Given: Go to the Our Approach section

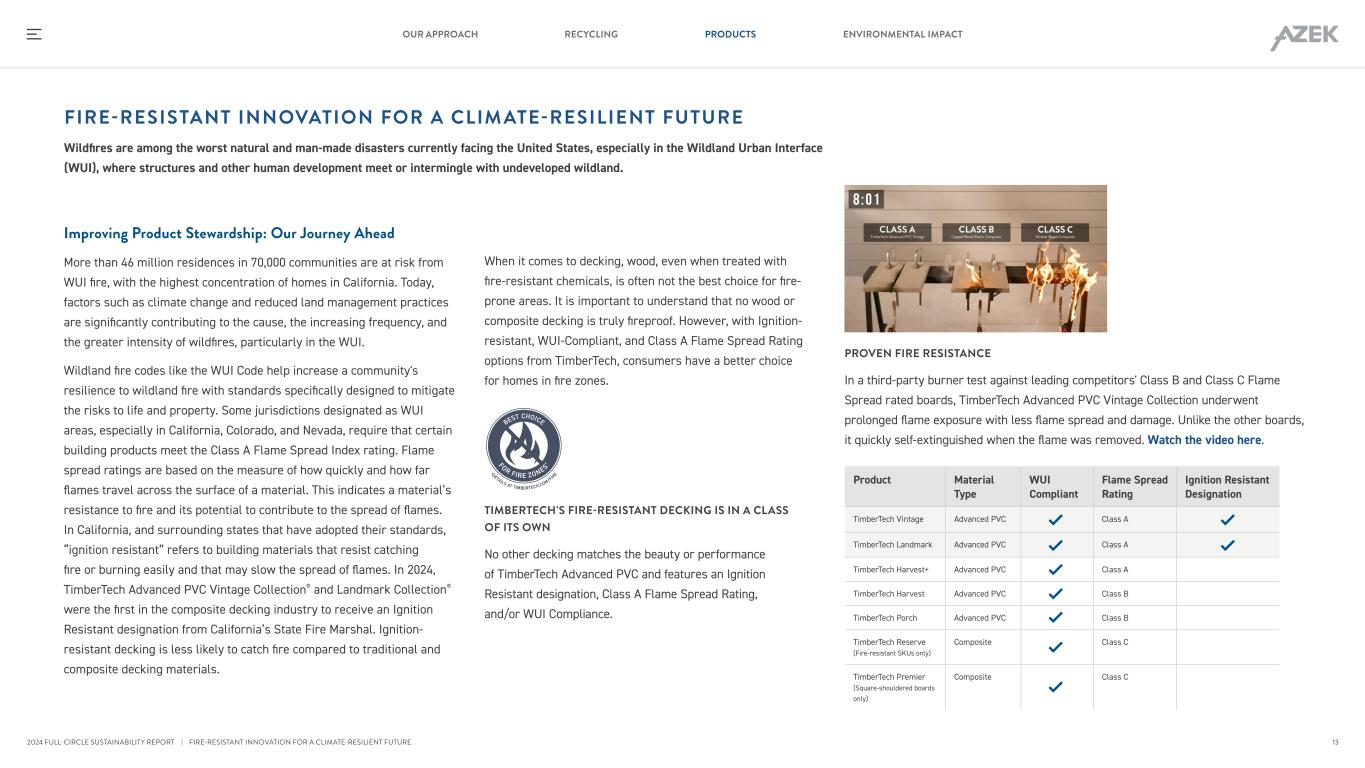Looking at the screenshot, I should click(x=440, y=34).
